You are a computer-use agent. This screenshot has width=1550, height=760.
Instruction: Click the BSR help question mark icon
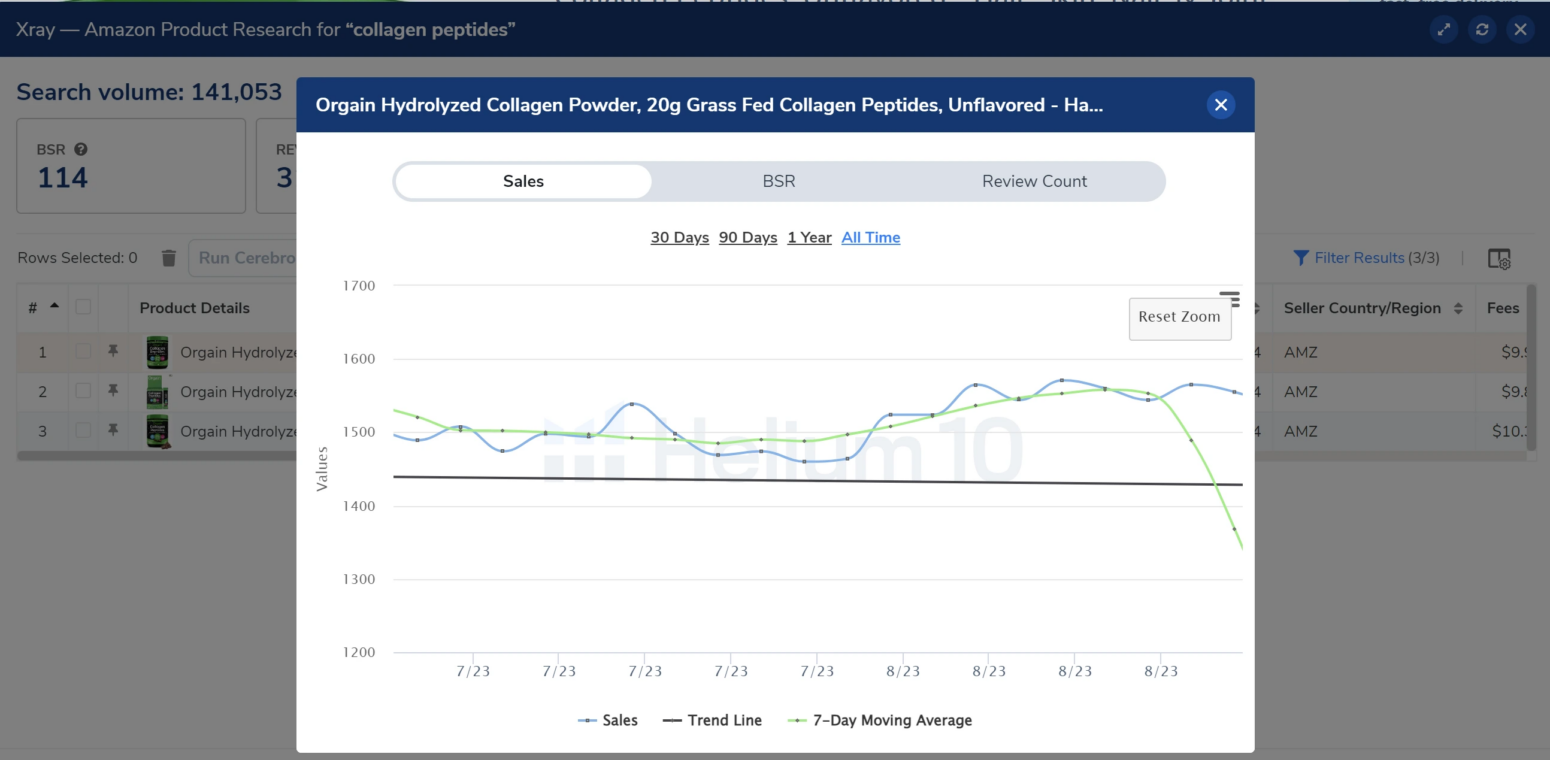tap(80, 148)
